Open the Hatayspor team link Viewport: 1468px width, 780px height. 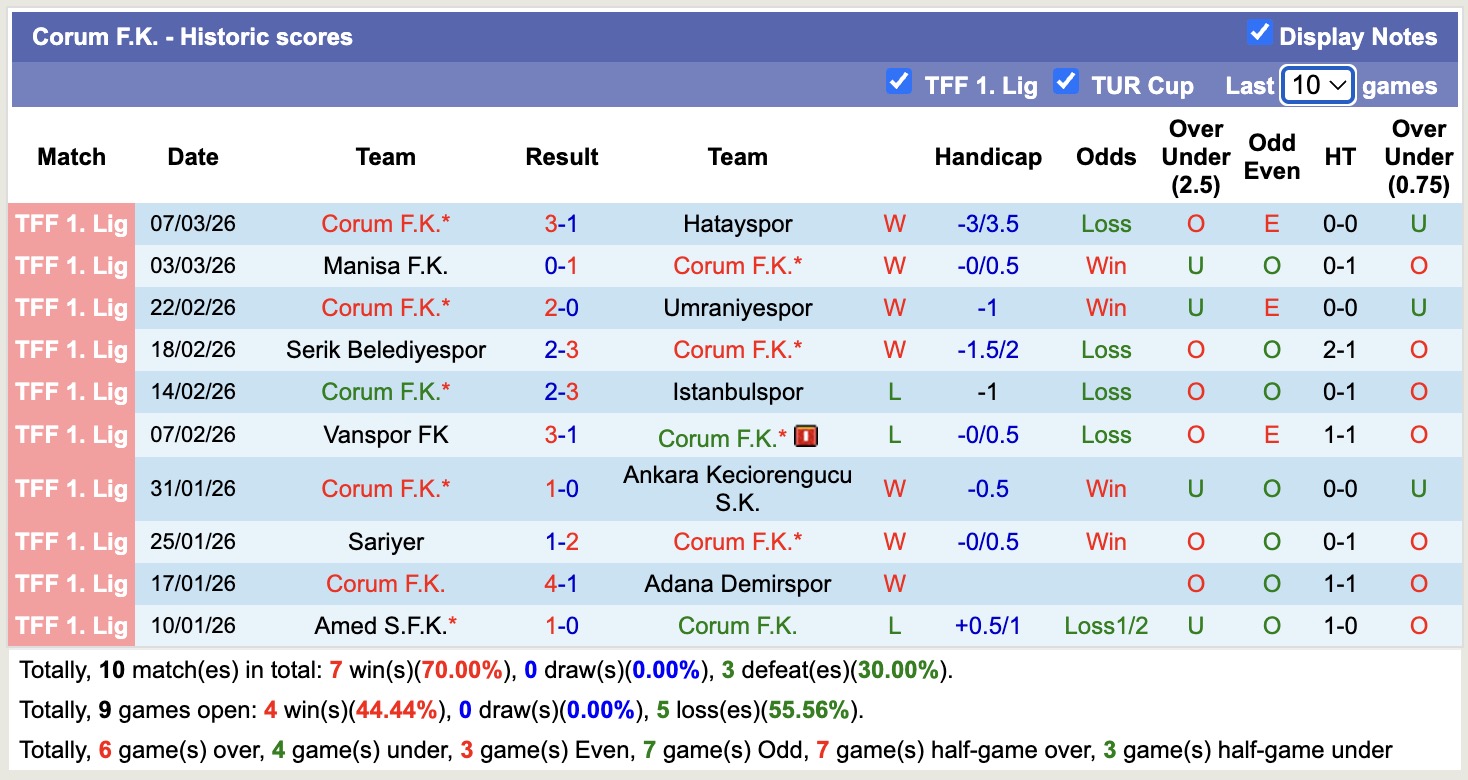point(737,224)
